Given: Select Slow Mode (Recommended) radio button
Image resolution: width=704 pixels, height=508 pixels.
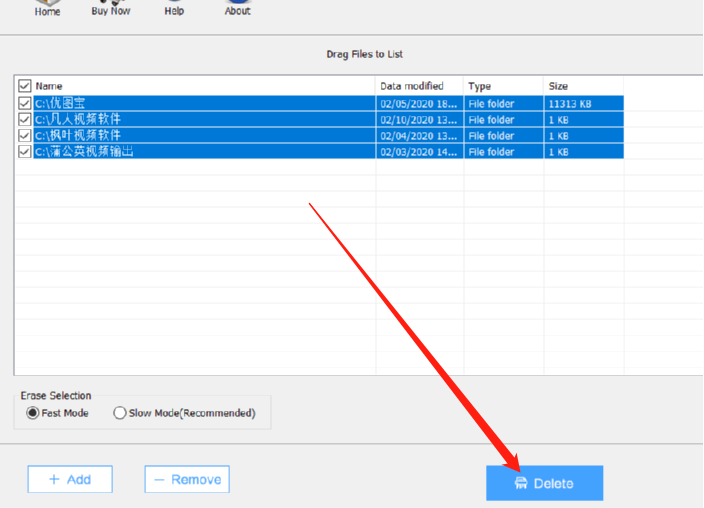Looking at the screenshot, I should 120,413.
